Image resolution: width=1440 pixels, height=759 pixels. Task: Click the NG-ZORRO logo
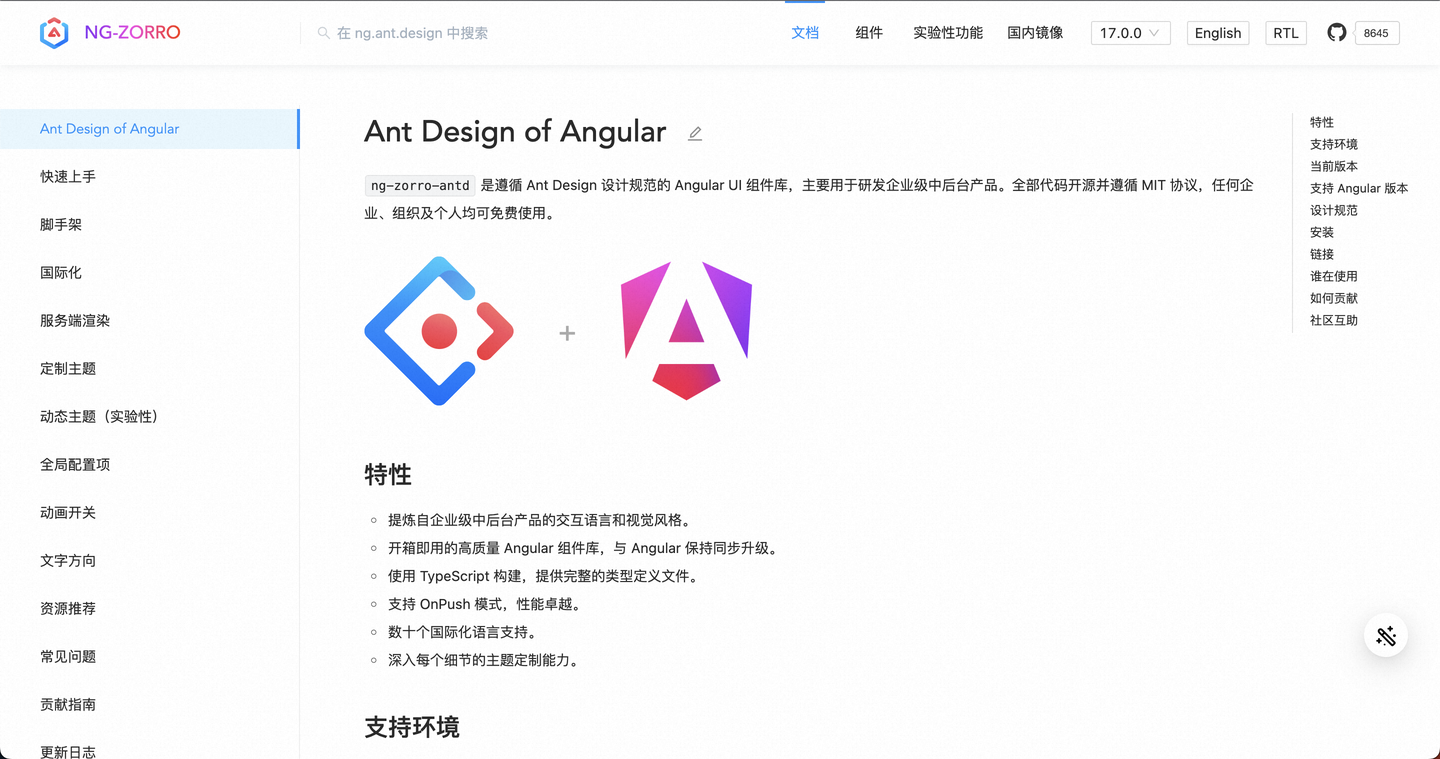click(x=110, y=31)
